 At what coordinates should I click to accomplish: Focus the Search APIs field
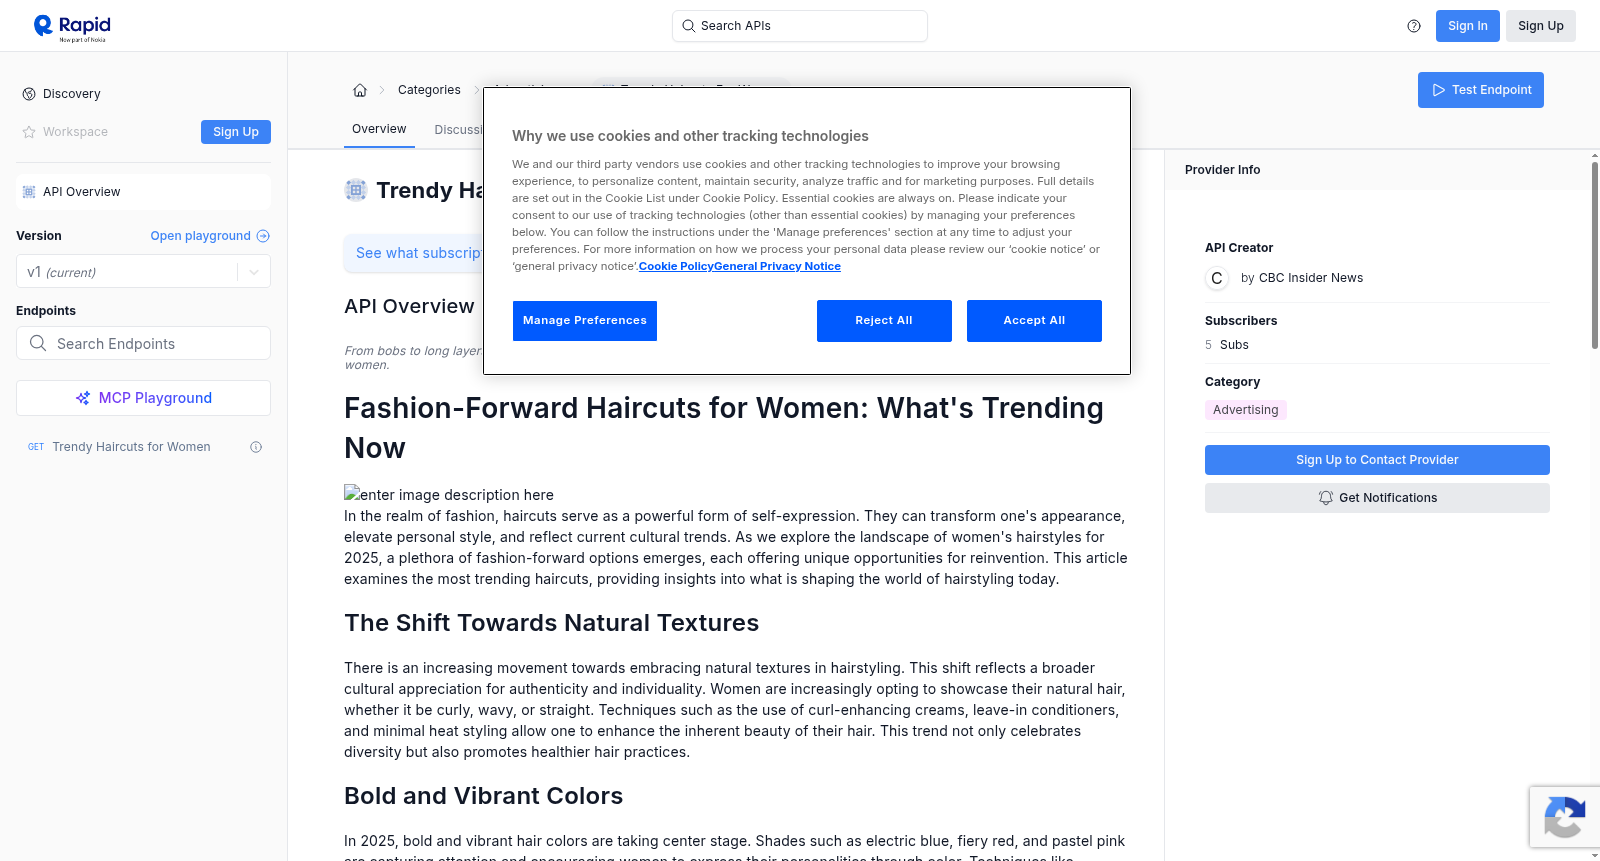[x=800, y=26]
